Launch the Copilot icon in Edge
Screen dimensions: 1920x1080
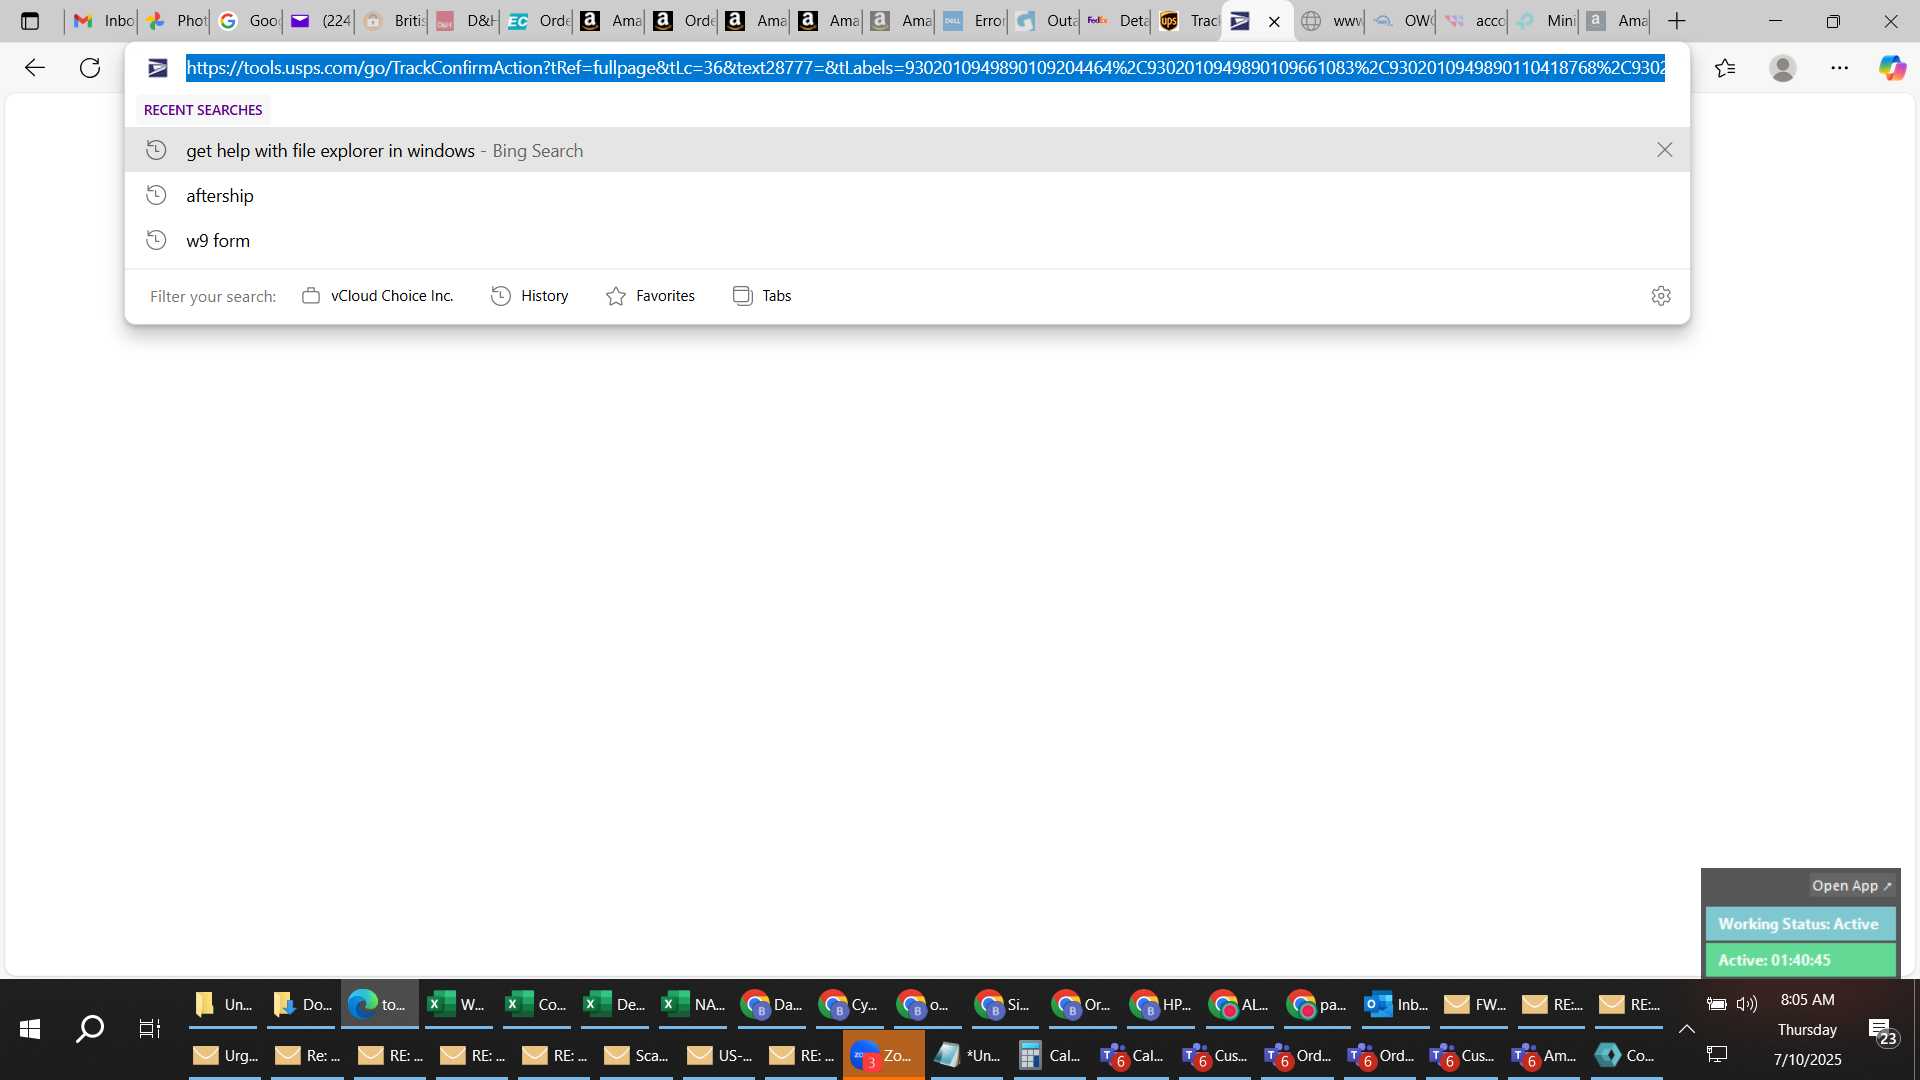pyautogui.click(x=1892, y=68)
